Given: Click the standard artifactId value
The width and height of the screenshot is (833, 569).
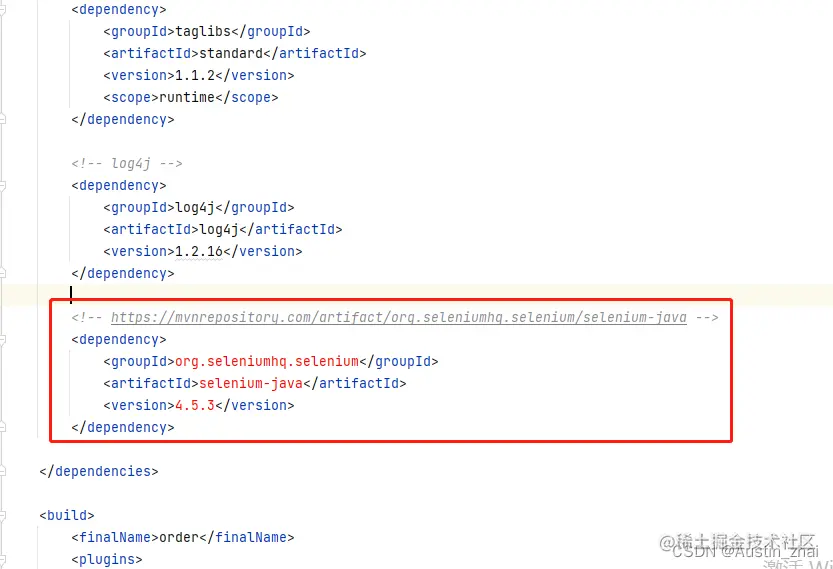Looking at the screenshot, I should coord(231,53).
